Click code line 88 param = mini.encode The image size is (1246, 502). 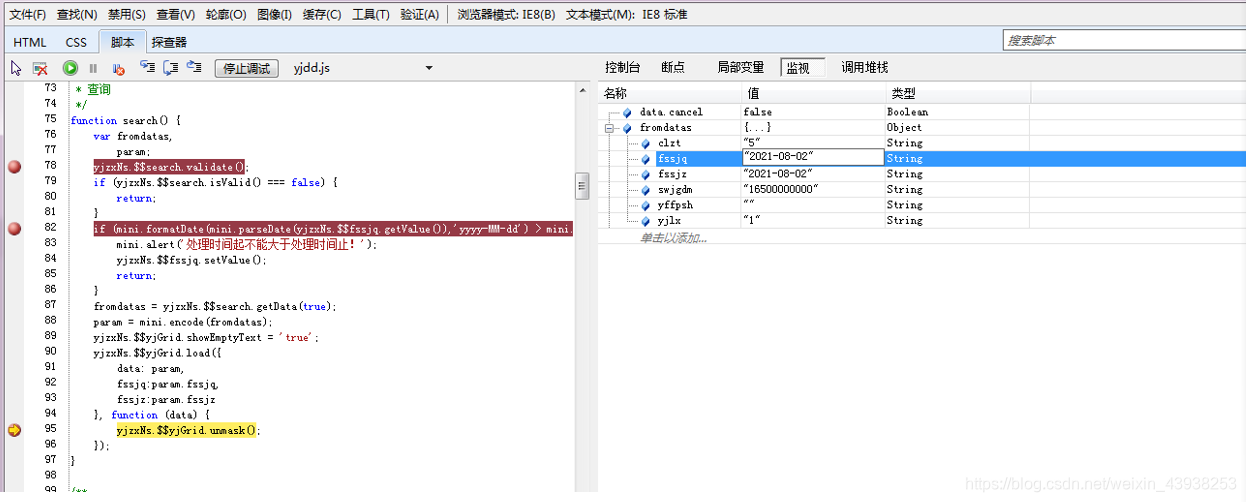pos(182,322)
